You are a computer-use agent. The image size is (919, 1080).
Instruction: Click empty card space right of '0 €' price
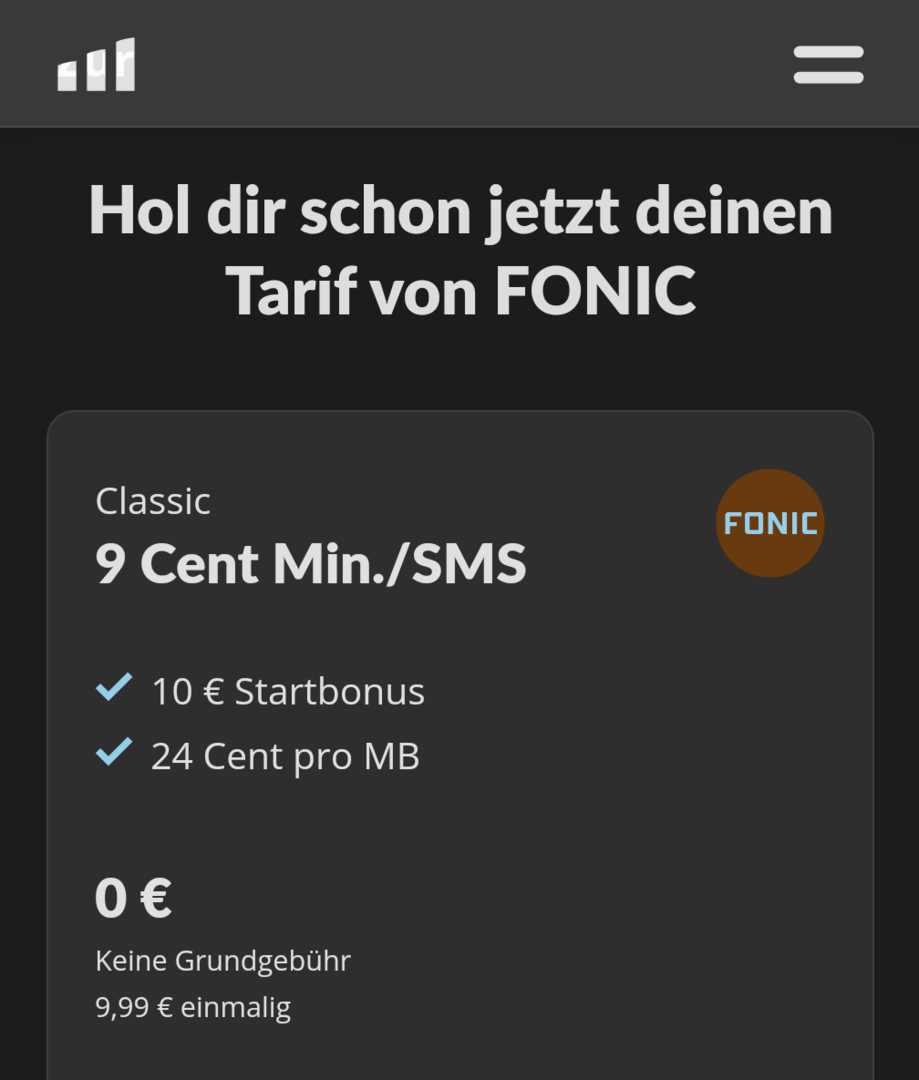500,897
